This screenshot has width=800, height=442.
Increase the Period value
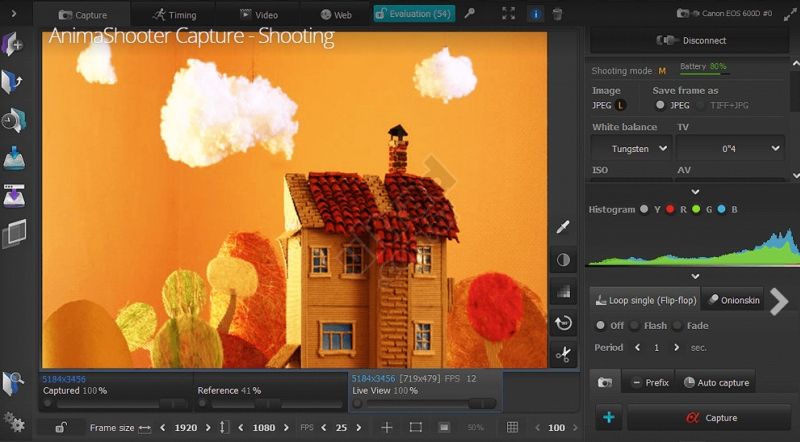pyautogui.click(x=676, y=348)
